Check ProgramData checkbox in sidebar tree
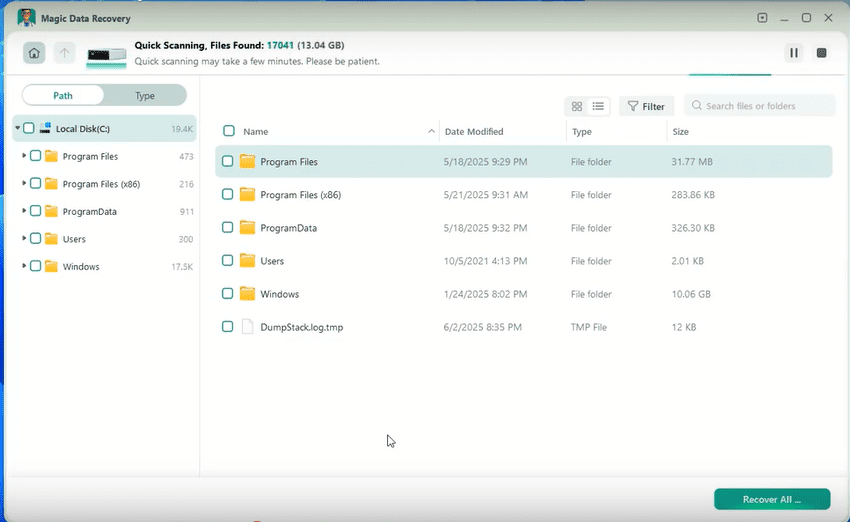The width and height of the screenshot is (850, 522). (x=35, y=211)
